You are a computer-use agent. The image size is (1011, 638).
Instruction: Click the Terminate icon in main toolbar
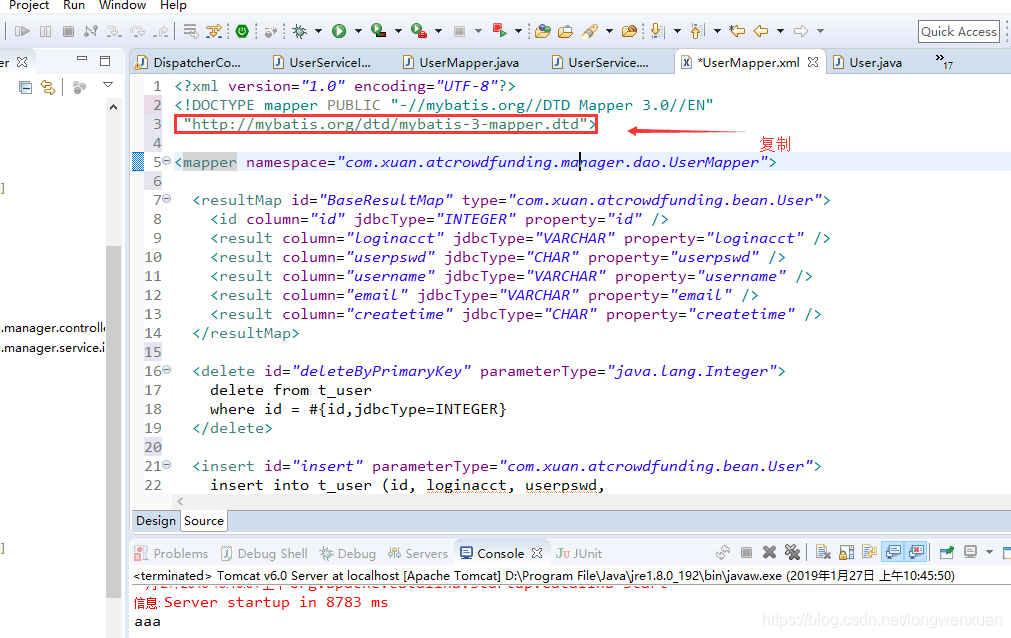click(68, 31)
